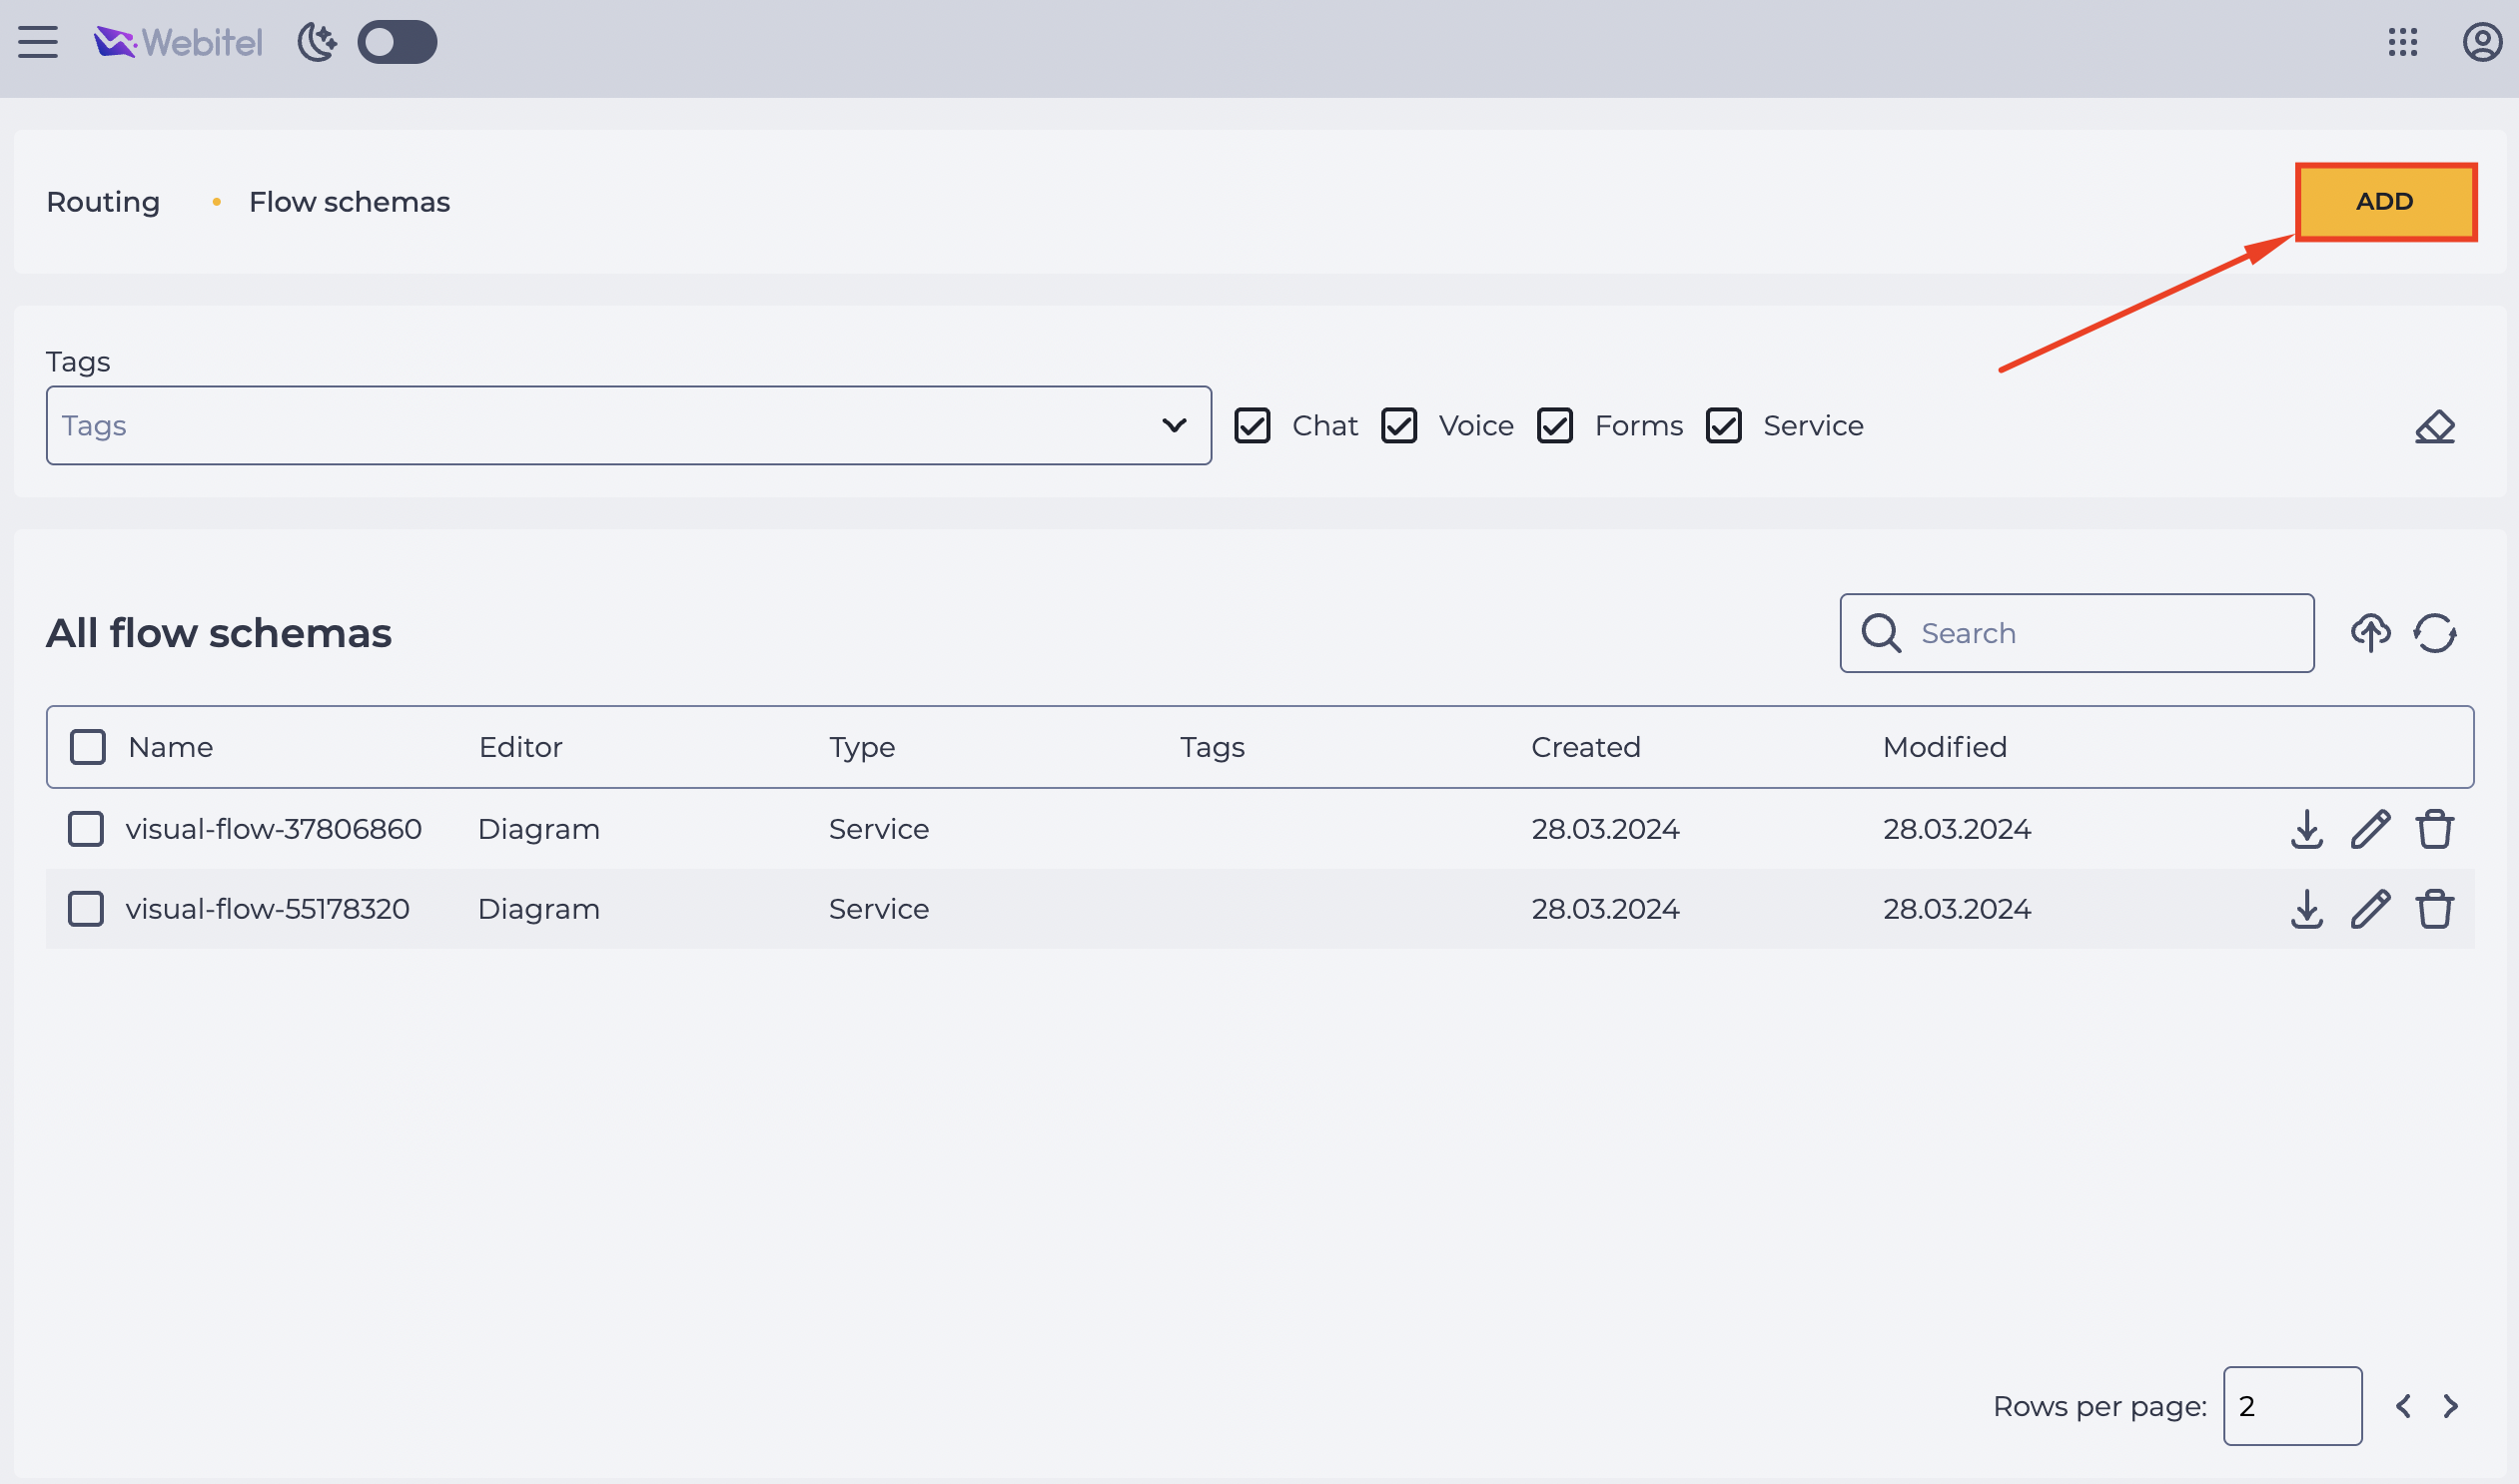Open the user account menu
This screenshot has width=2519, height=1484.
coord(2482,42)
